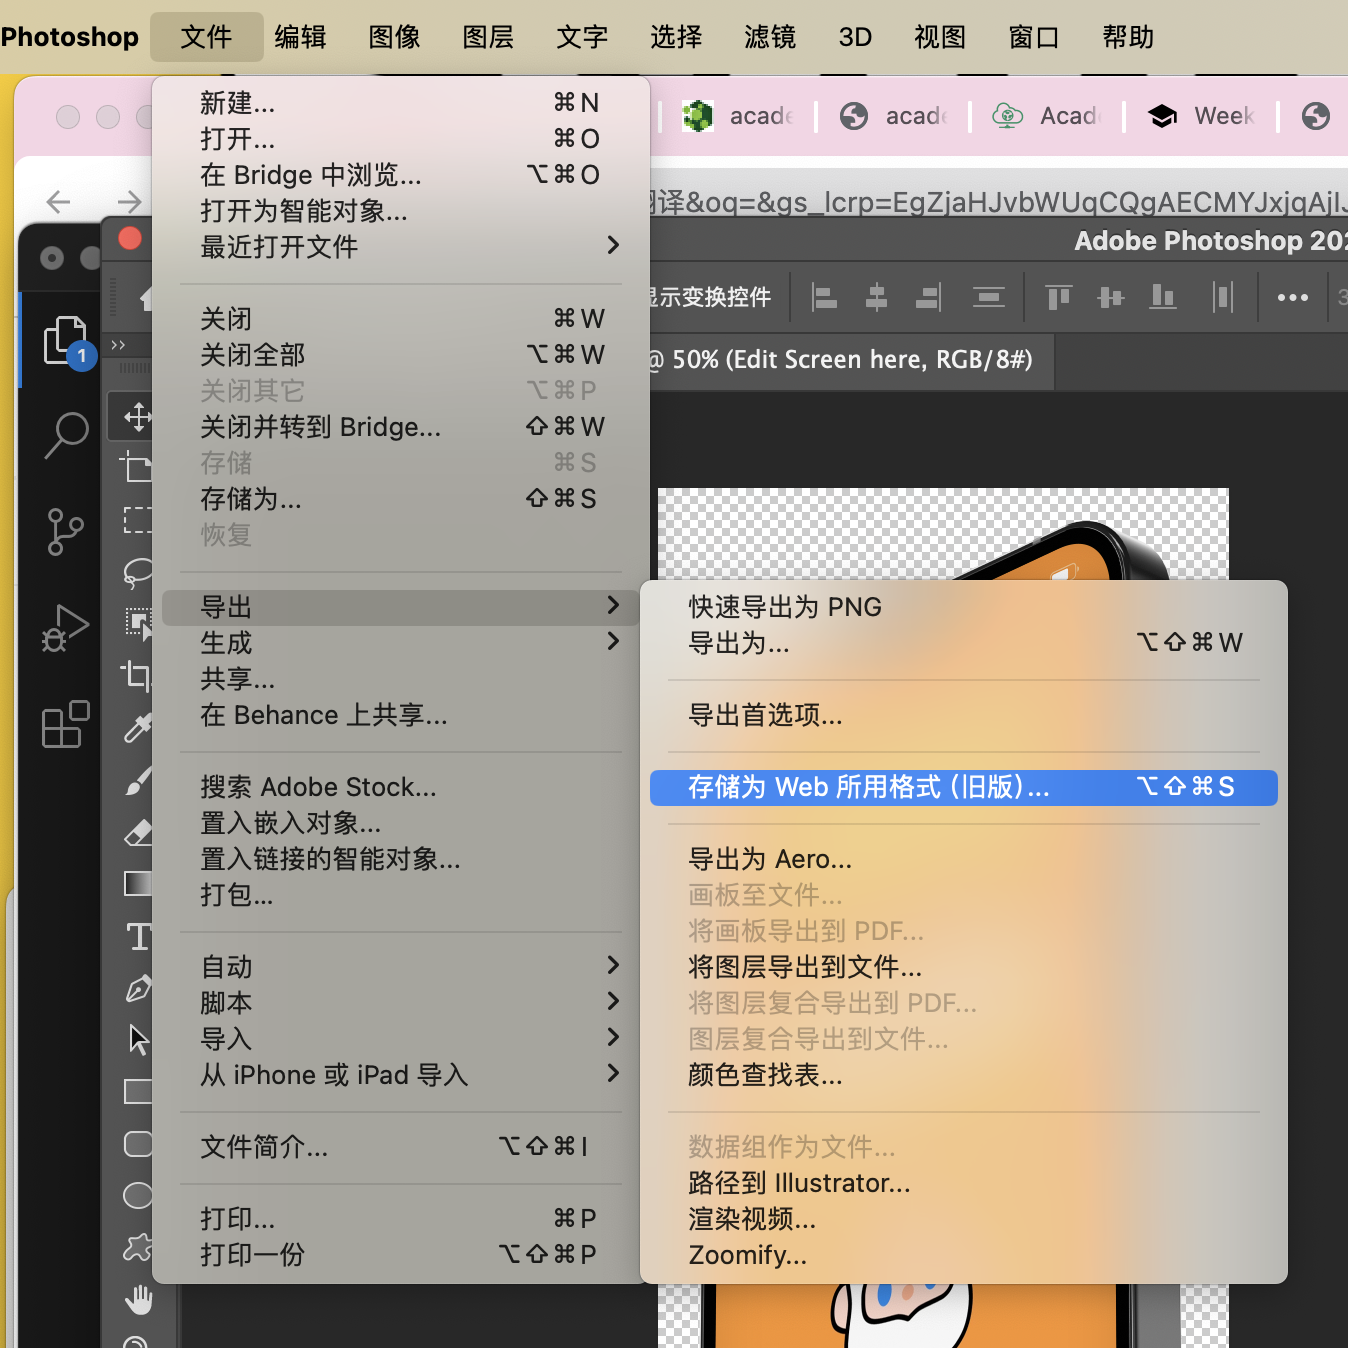Switch to the browser tab labeled Week

click(1200, 116)
